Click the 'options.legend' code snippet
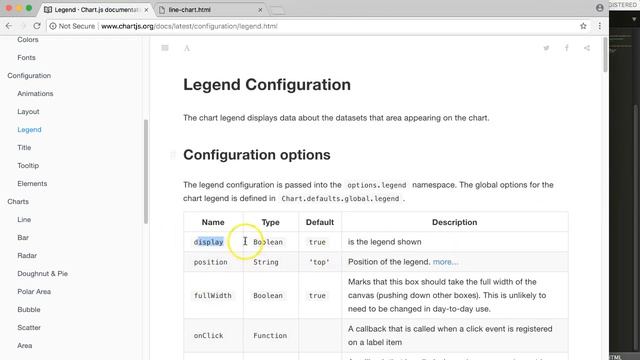This screenshot has height=360, width=640. tap(377, 185)
